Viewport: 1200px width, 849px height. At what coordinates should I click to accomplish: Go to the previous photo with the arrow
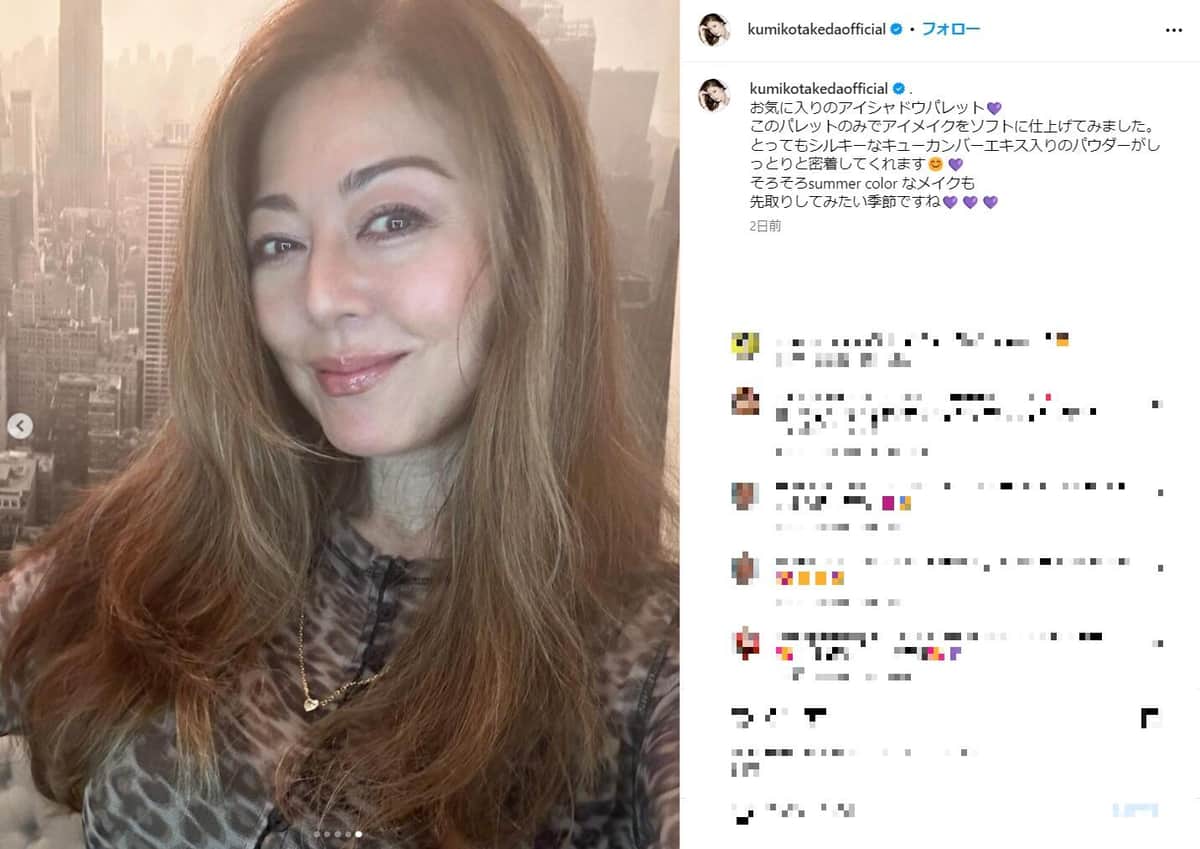(20, 426)
